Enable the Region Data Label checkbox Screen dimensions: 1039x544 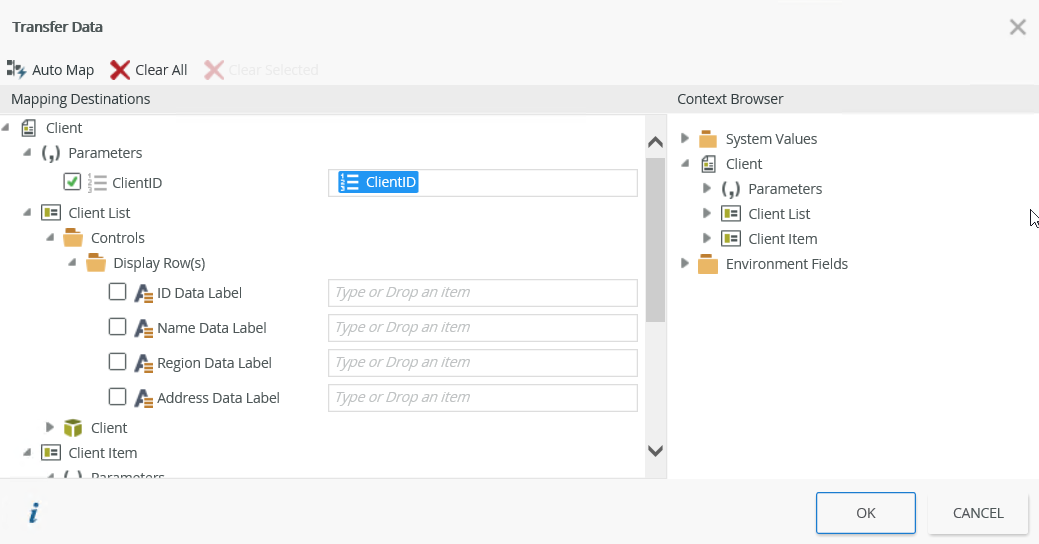pyautogui.click(x=117, y=362)
